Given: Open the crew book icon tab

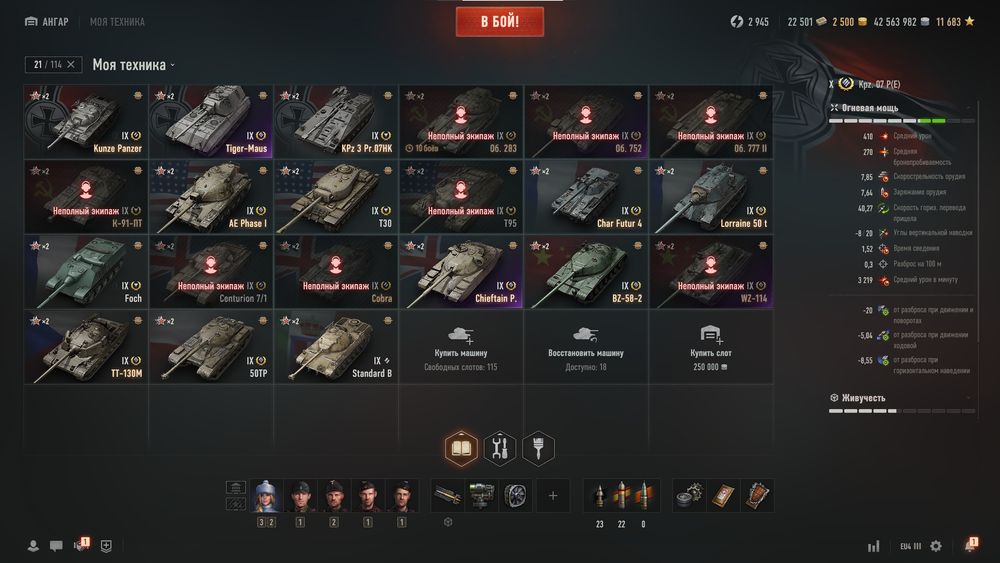Looking at the screenshot, I should tap(461, 448).
